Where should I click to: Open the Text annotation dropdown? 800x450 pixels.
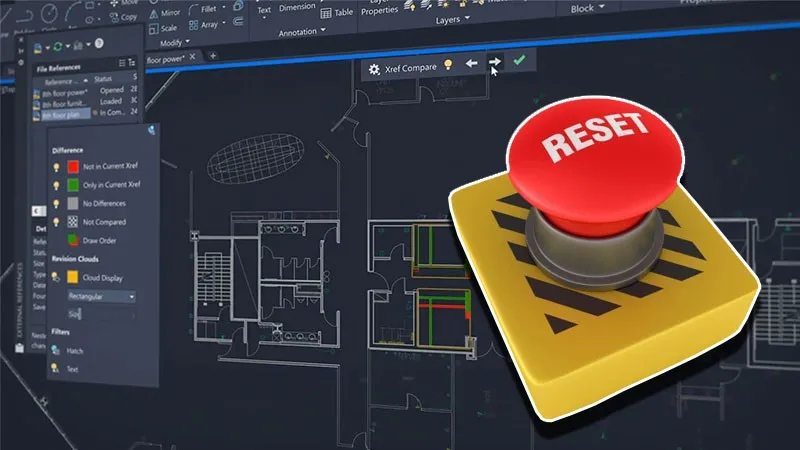[264, 18]
